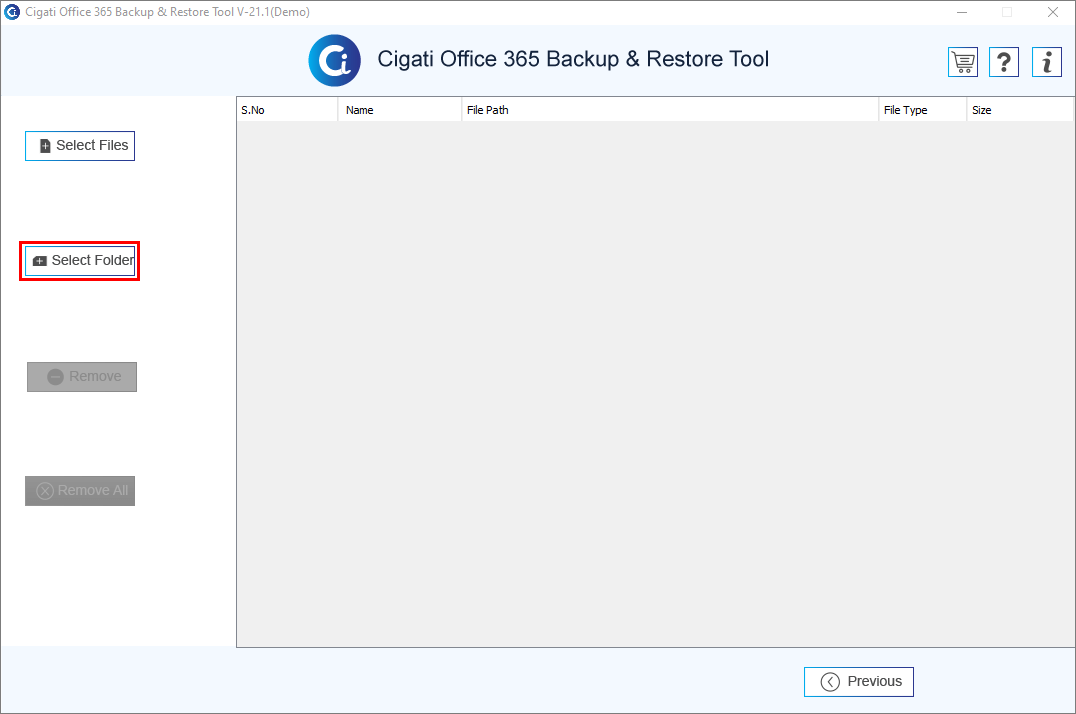Show the about info icon
1076x714 pixels.
1046,62
